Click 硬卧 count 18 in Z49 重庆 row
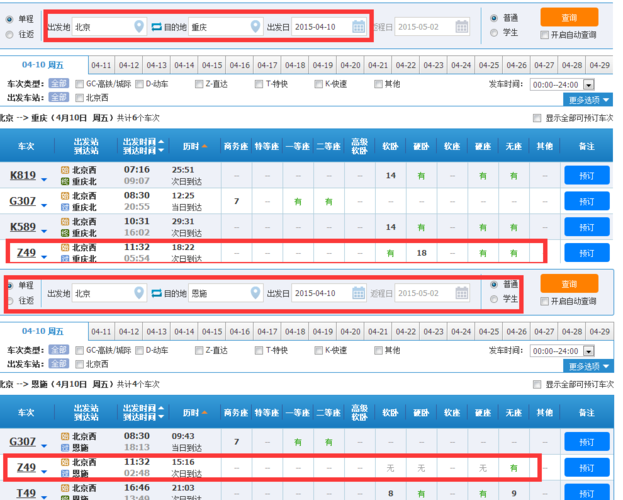Image resolution: width=623 pixels, height=500 pixels. (x=422, y=253)
